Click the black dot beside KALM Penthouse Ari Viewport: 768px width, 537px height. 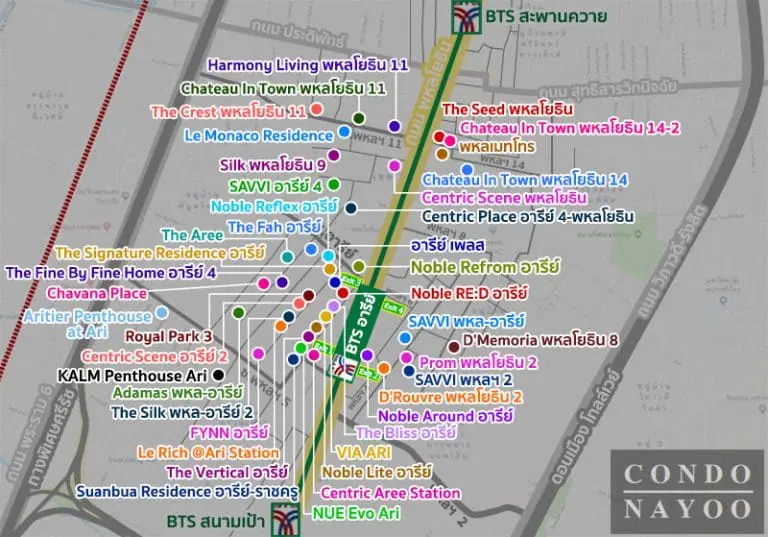[218, 375]
